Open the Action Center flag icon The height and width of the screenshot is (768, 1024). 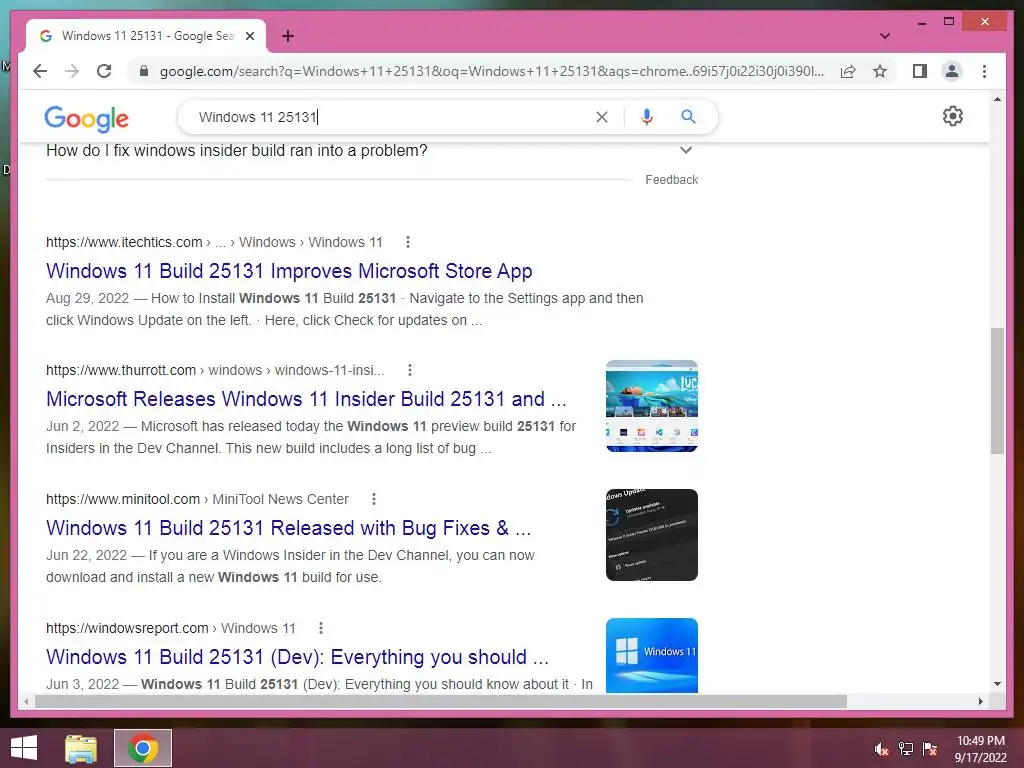pyautogui.click(x=930, y=749)
